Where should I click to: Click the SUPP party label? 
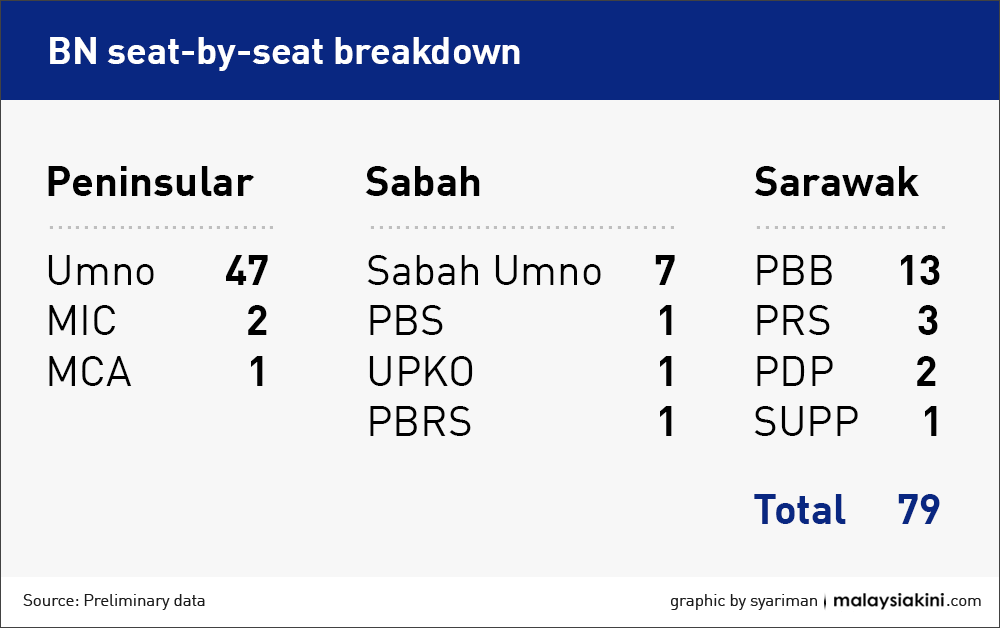(806, 422)
